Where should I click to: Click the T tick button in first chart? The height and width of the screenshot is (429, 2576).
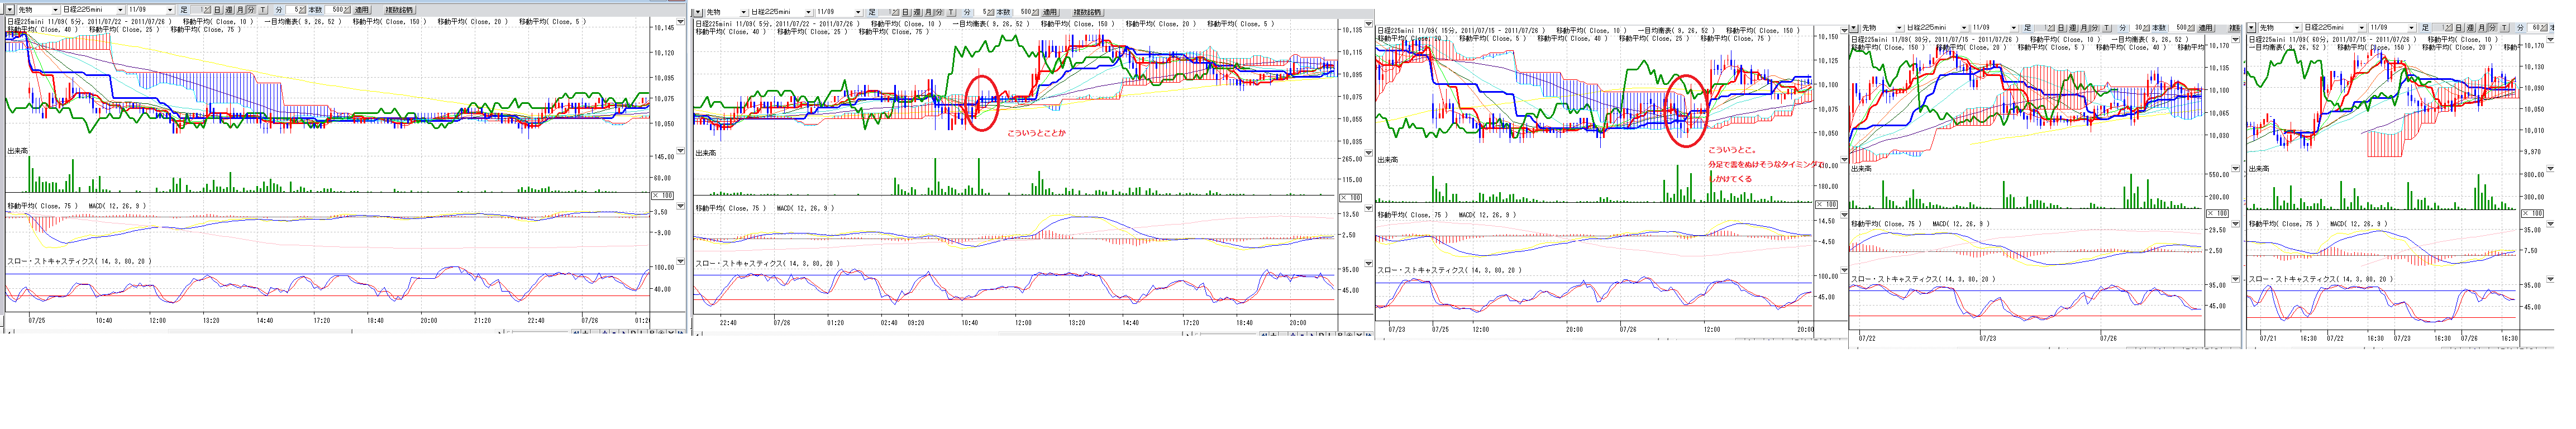(x=263, y=10)
